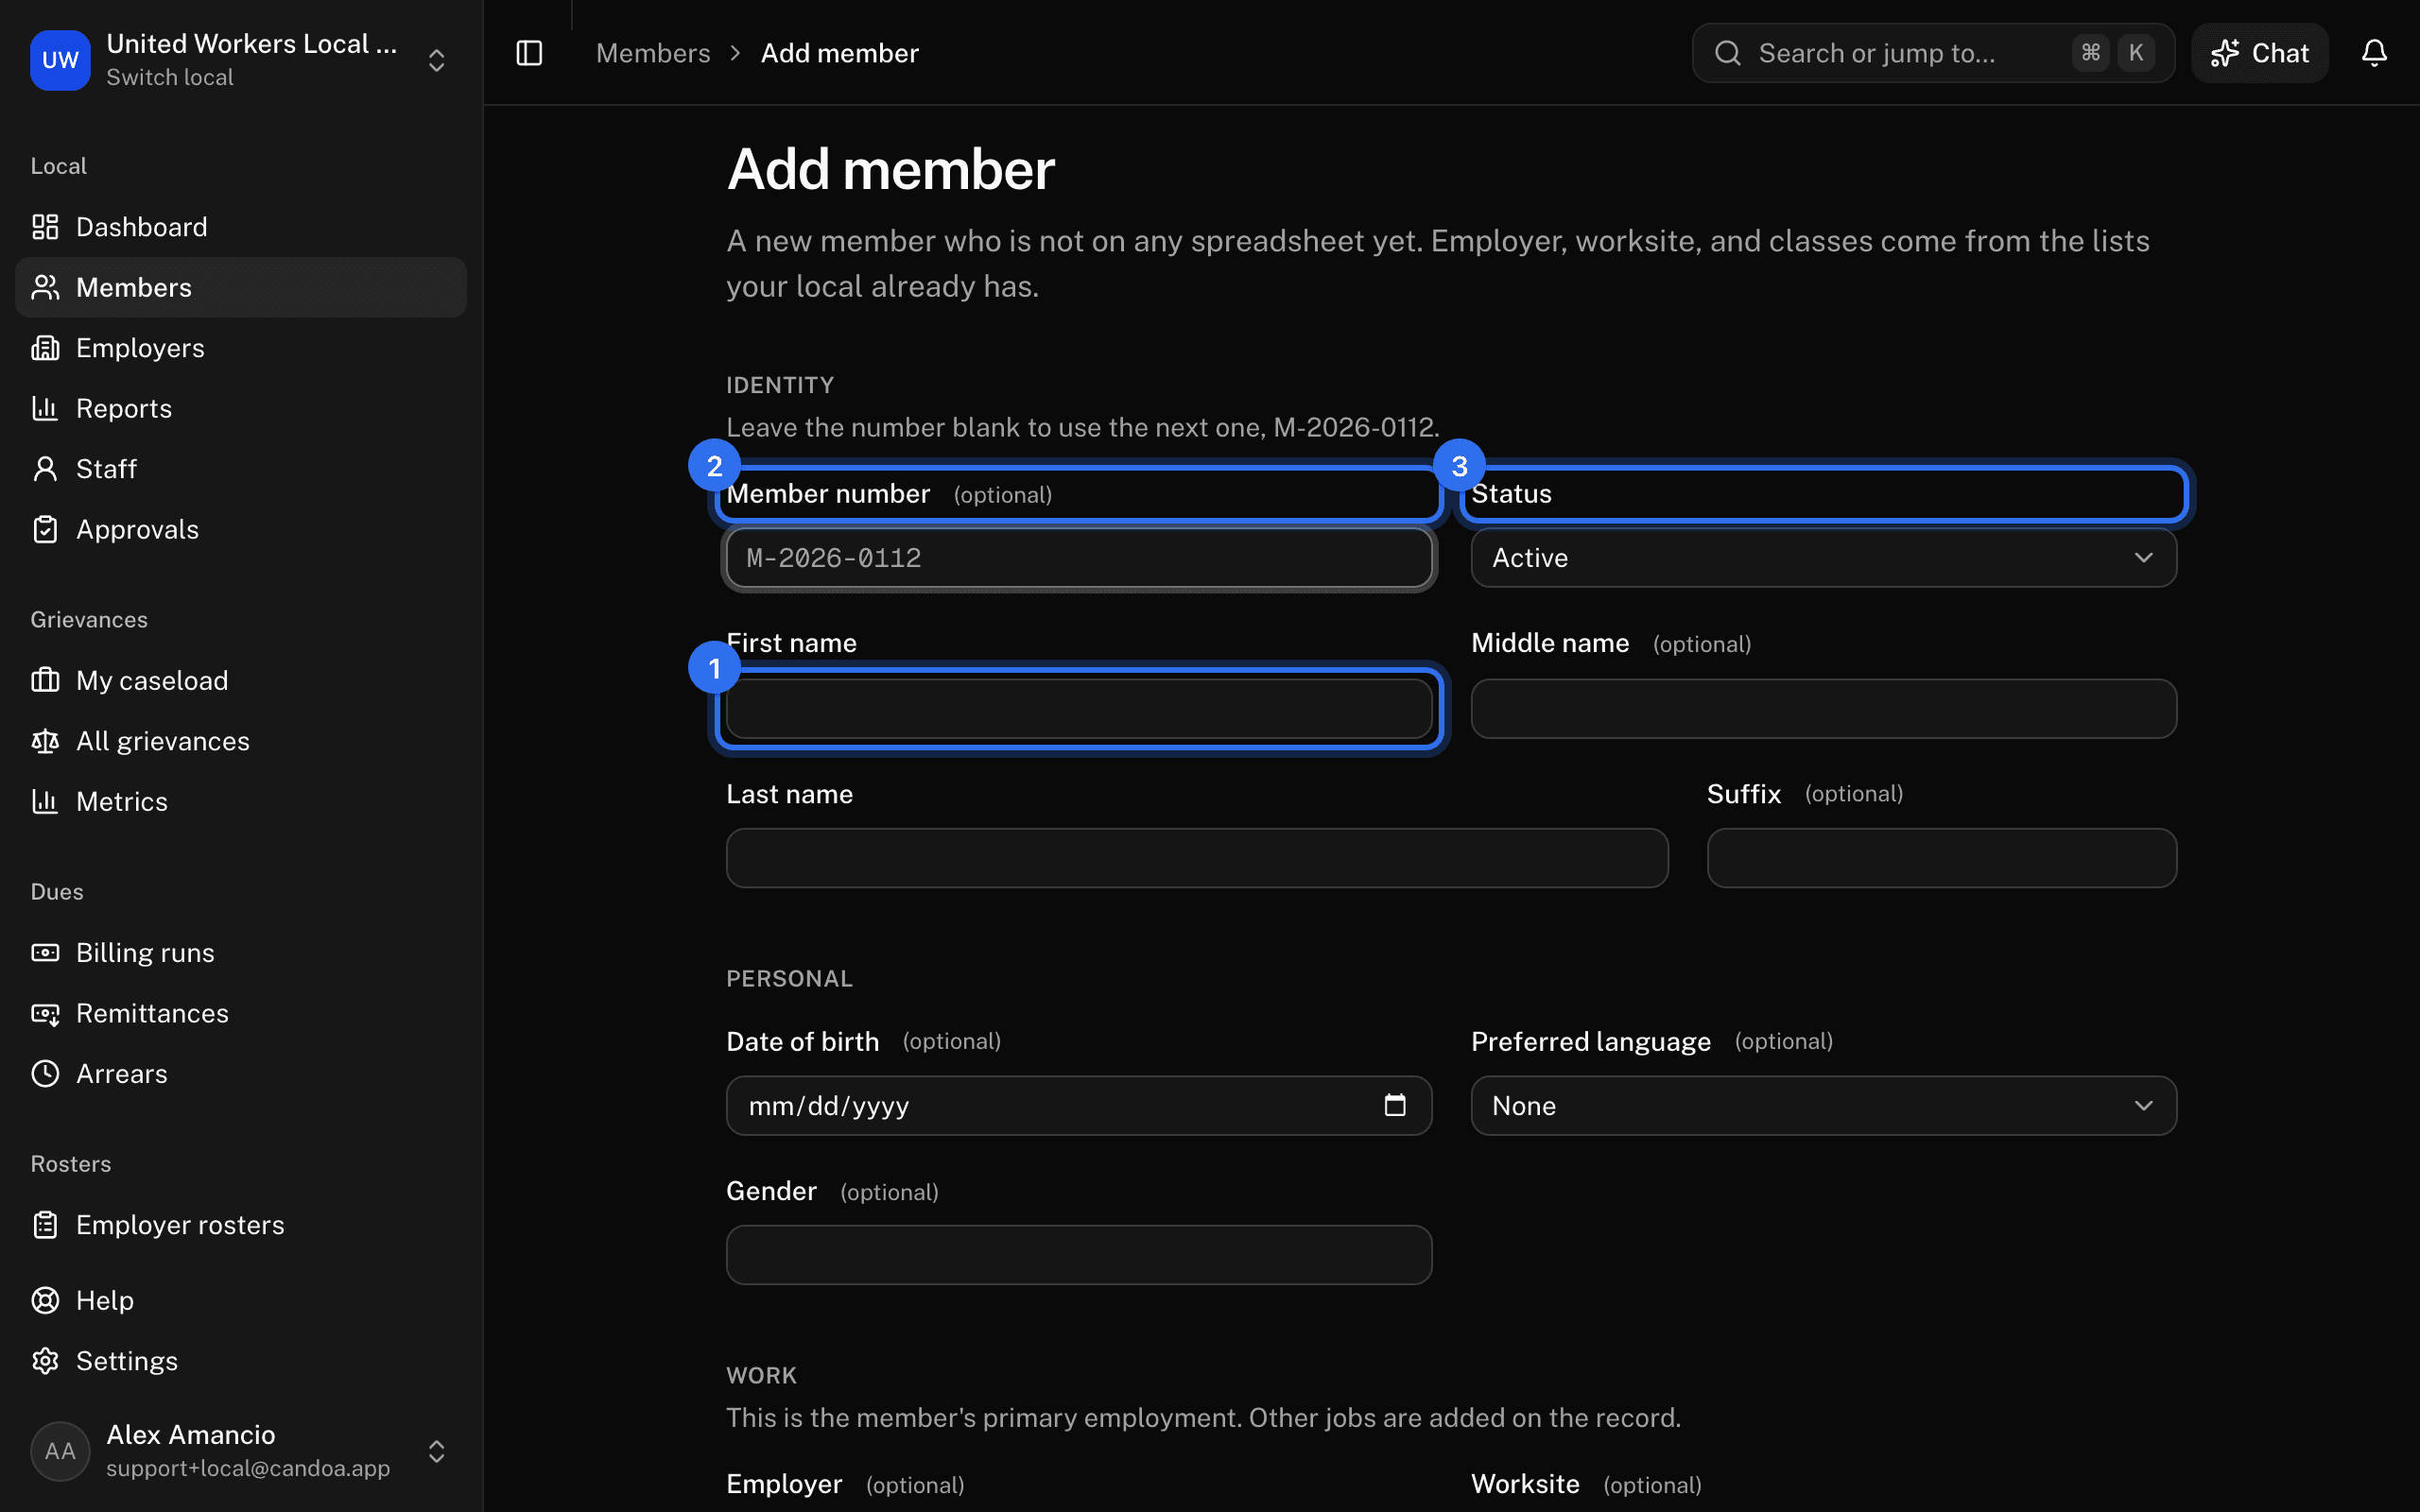
Task: Click the Metrics chart icon
Action: click(x=45, y=801)
